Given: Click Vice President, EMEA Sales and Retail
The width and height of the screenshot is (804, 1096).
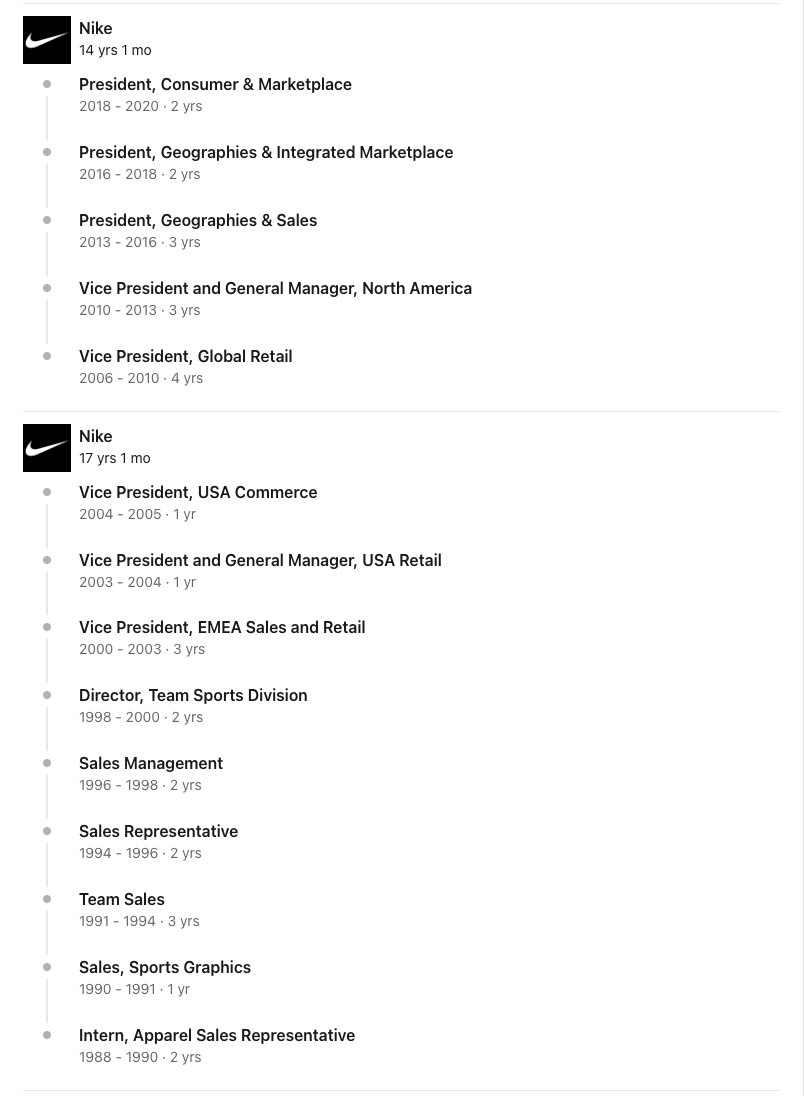Looking at the screenshot, I should tap(222, 628).
